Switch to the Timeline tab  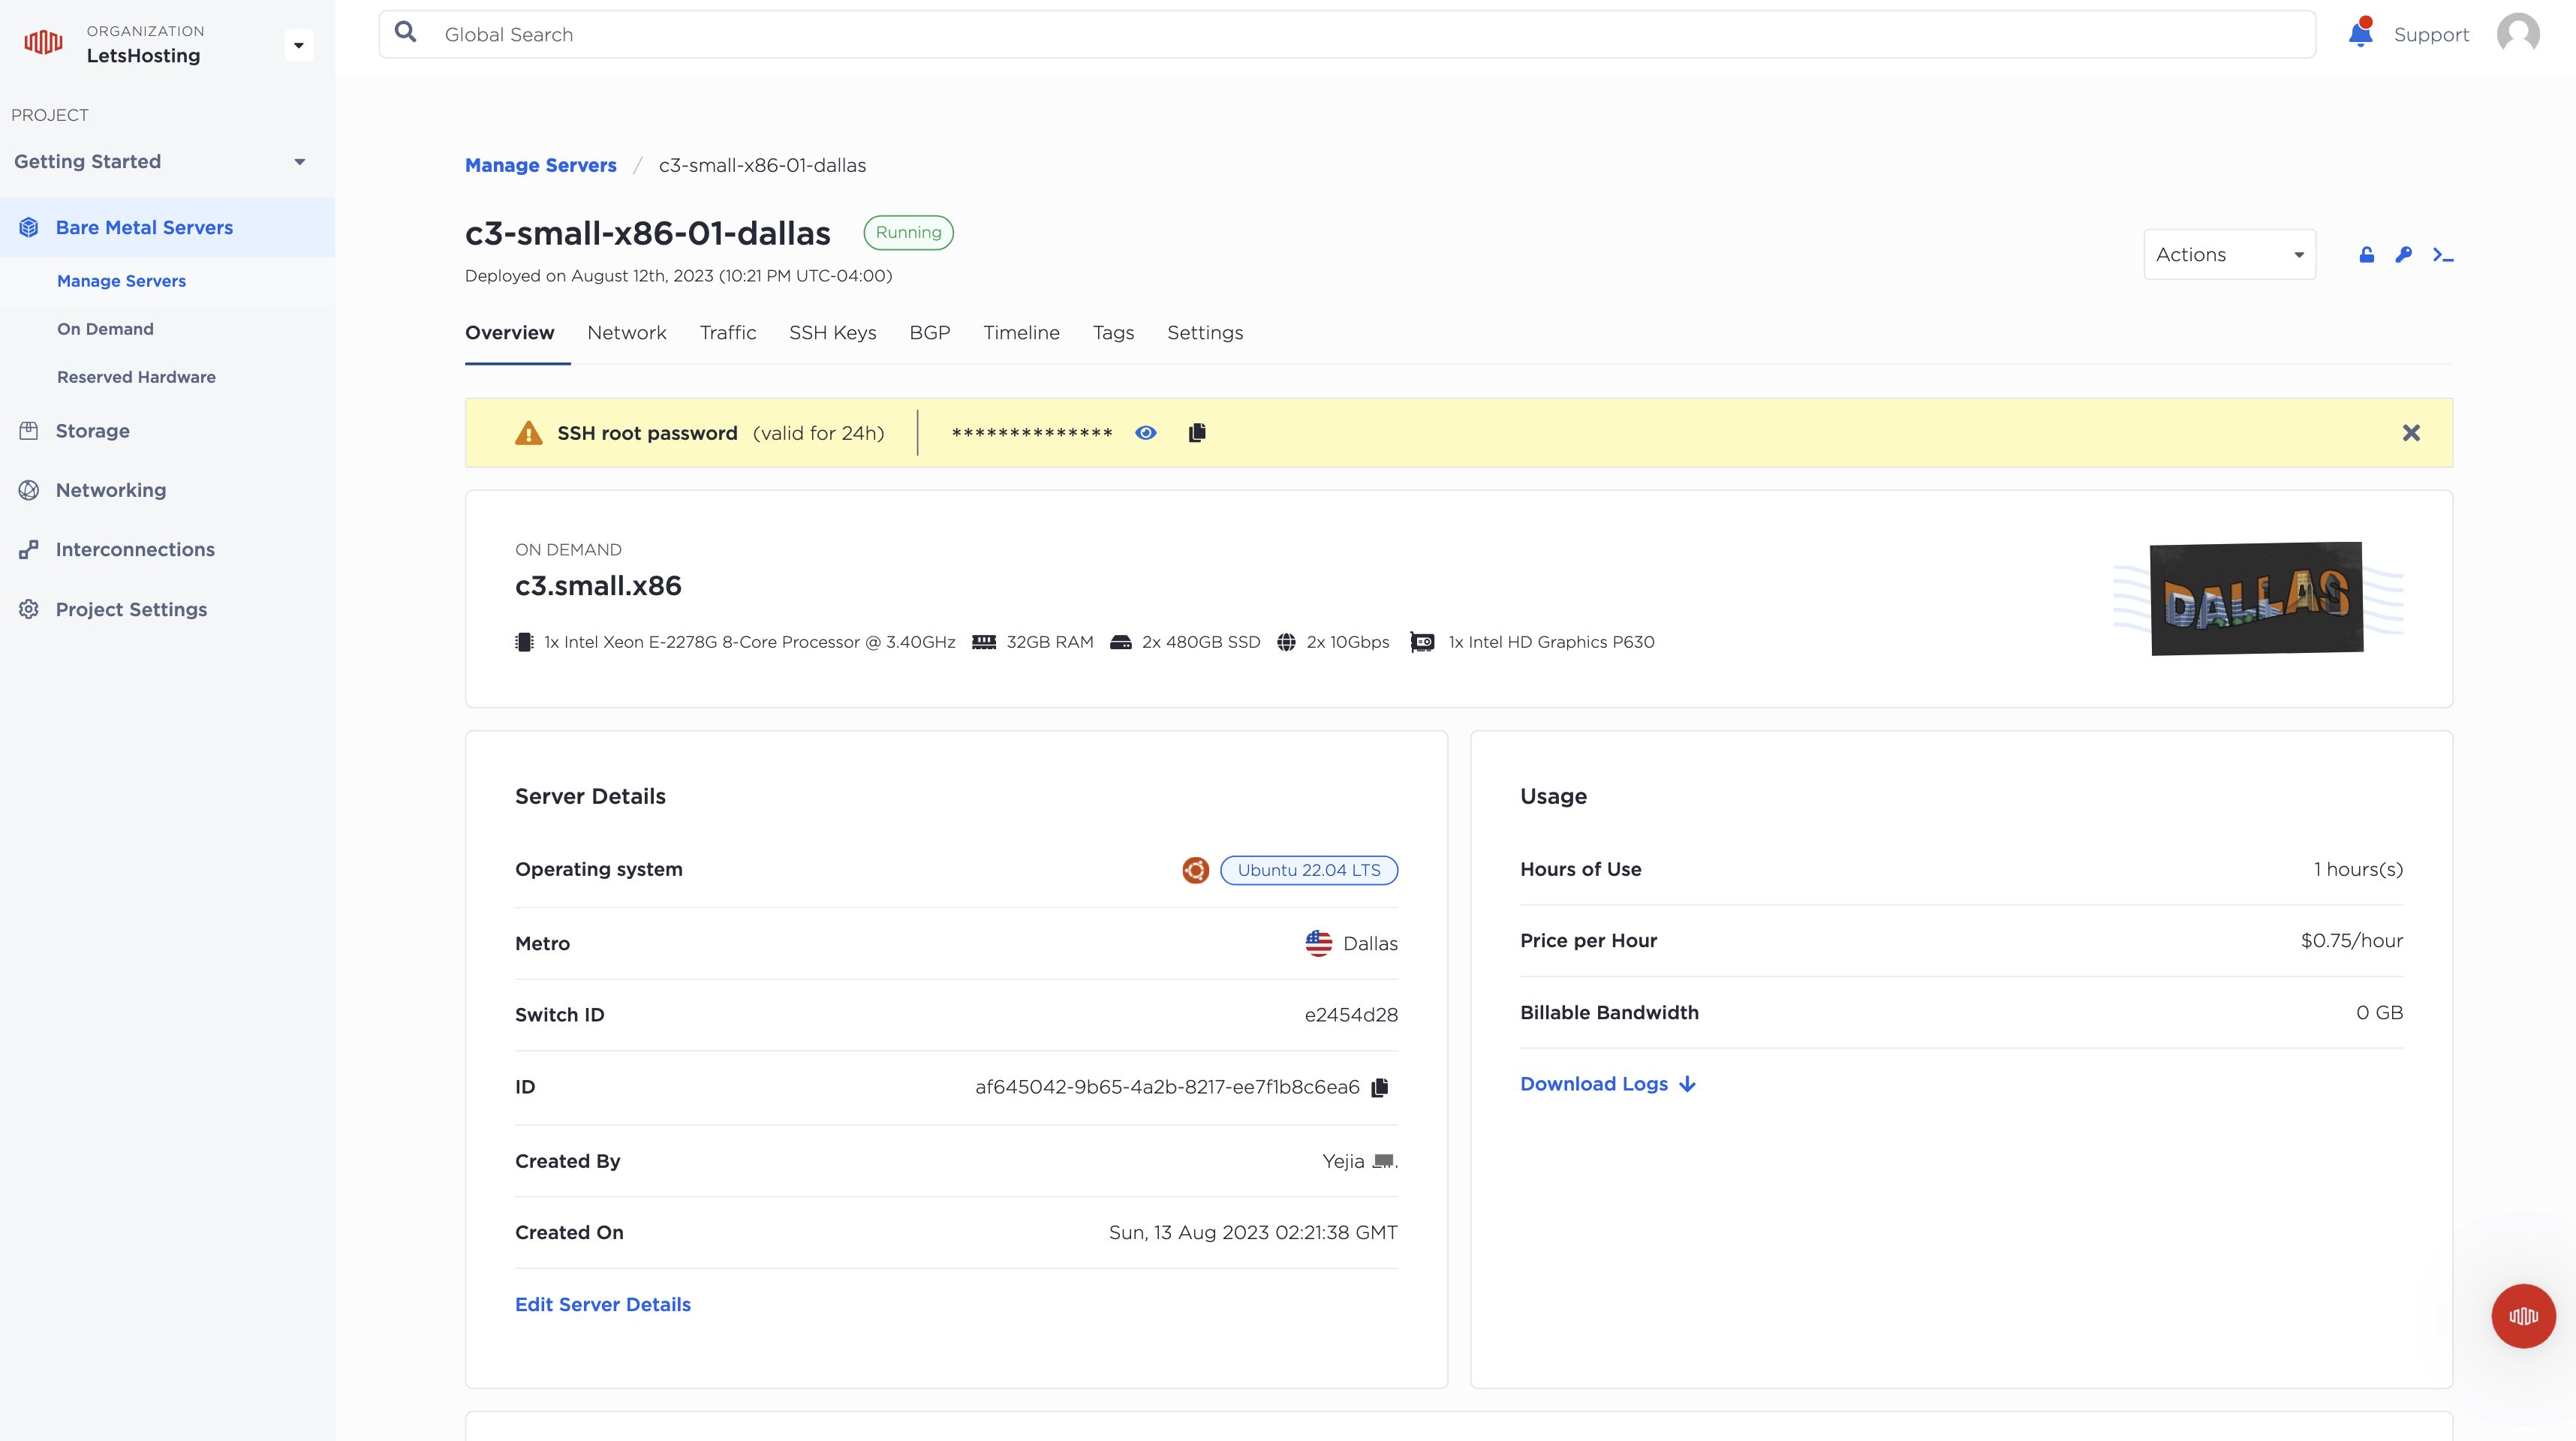point(1021,333)
